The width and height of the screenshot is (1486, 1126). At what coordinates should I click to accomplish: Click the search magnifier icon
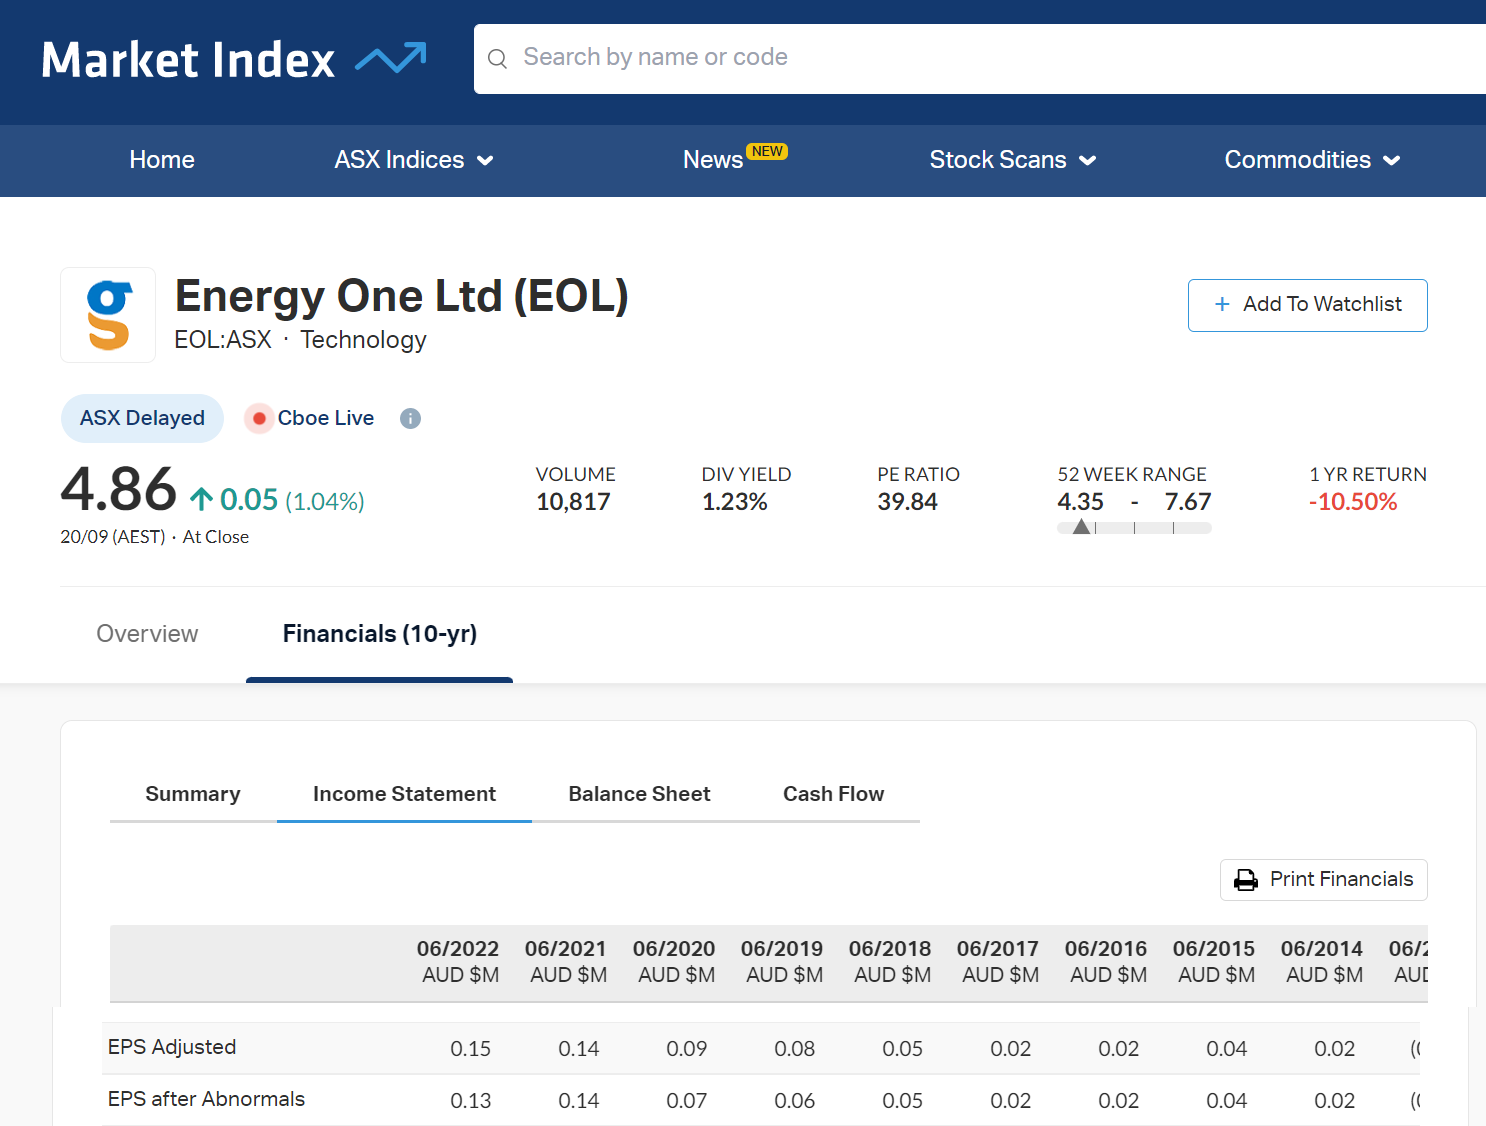click(x=497, y=59)
